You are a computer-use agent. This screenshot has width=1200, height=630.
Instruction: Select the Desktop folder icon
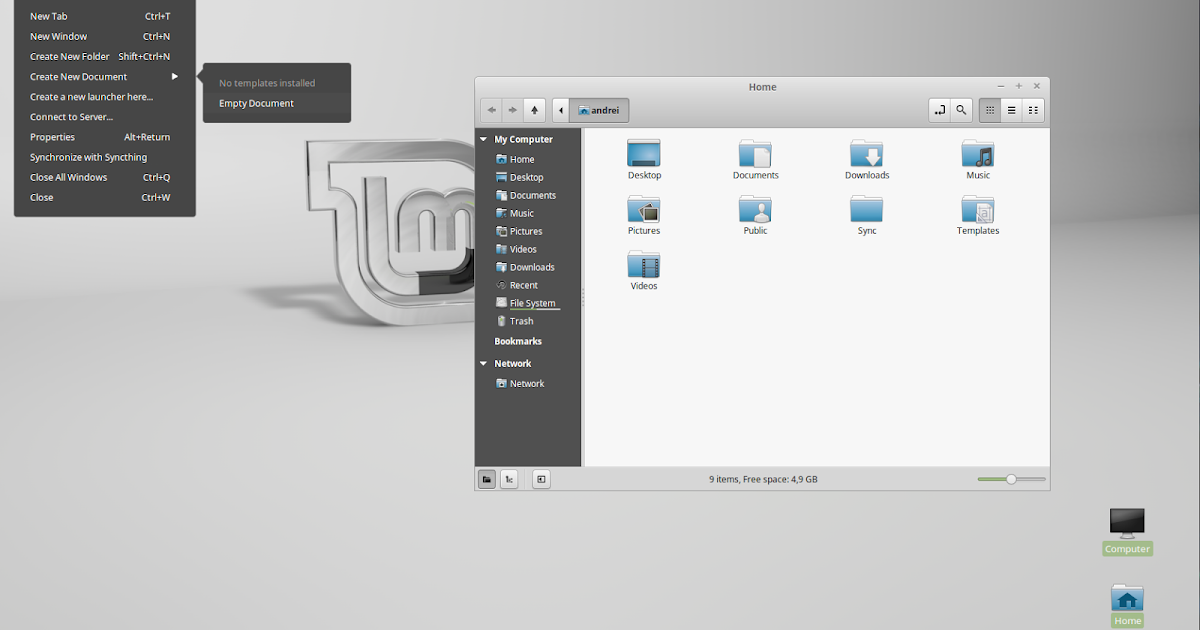644,160
